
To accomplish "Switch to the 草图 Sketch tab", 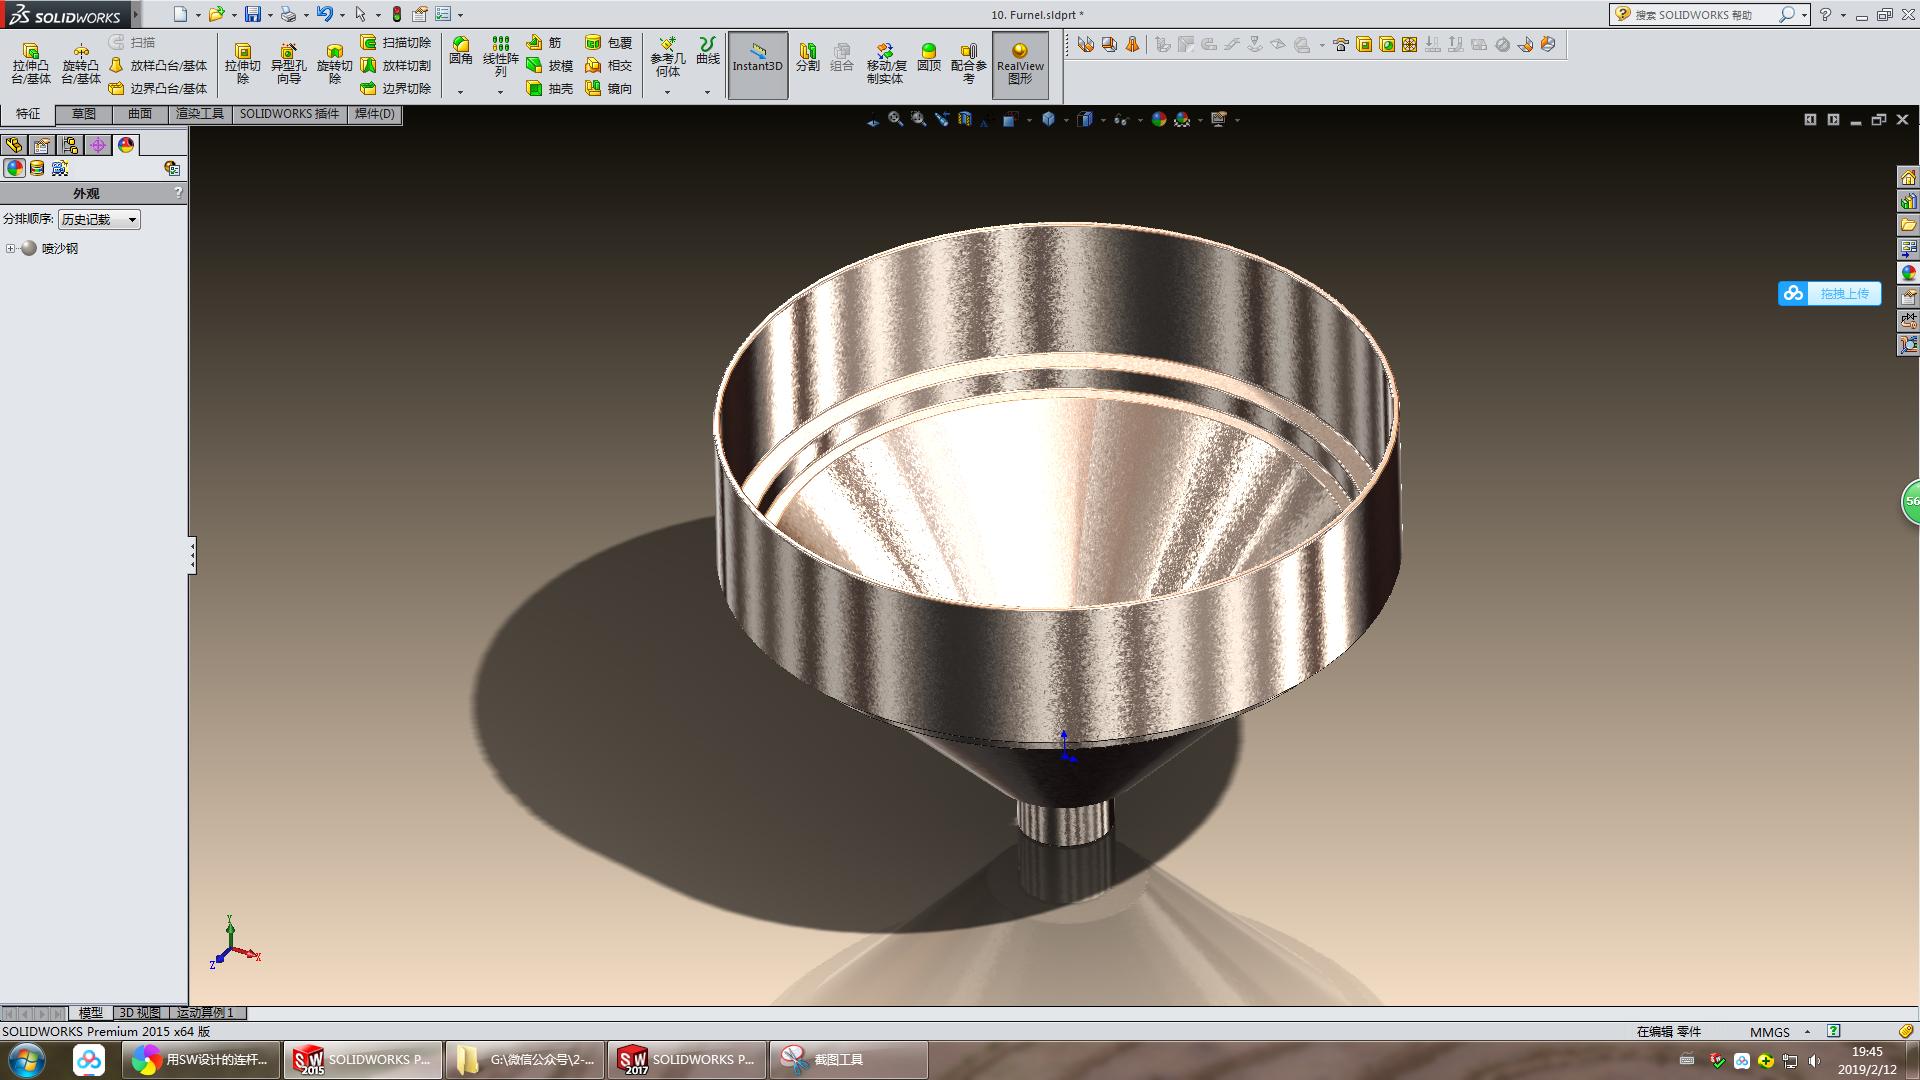I will click(x=84, y=114).
